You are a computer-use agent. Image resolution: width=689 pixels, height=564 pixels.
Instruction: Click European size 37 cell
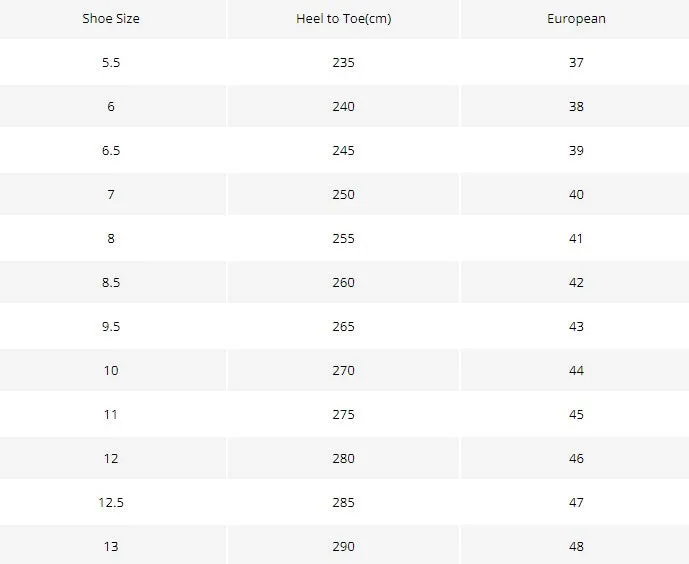[x=576, y=62]
